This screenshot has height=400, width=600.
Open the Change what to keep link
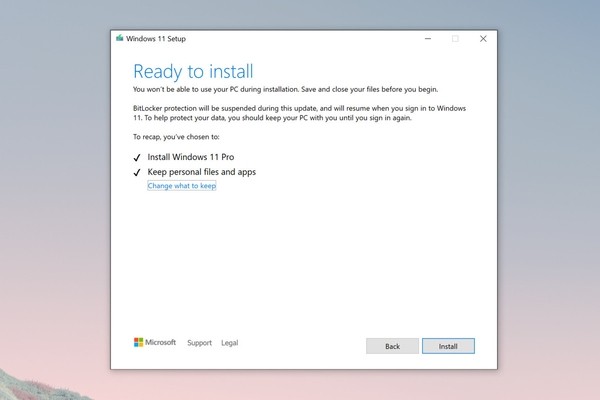[x=182, y=186]
